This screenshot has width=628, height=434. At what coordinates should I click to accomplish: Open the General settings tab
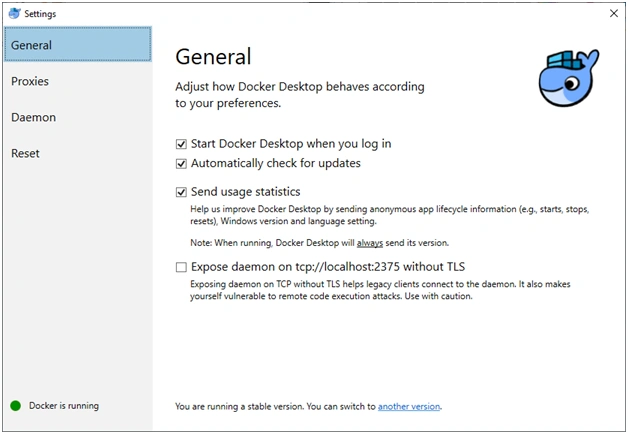[x=78, y=44]
